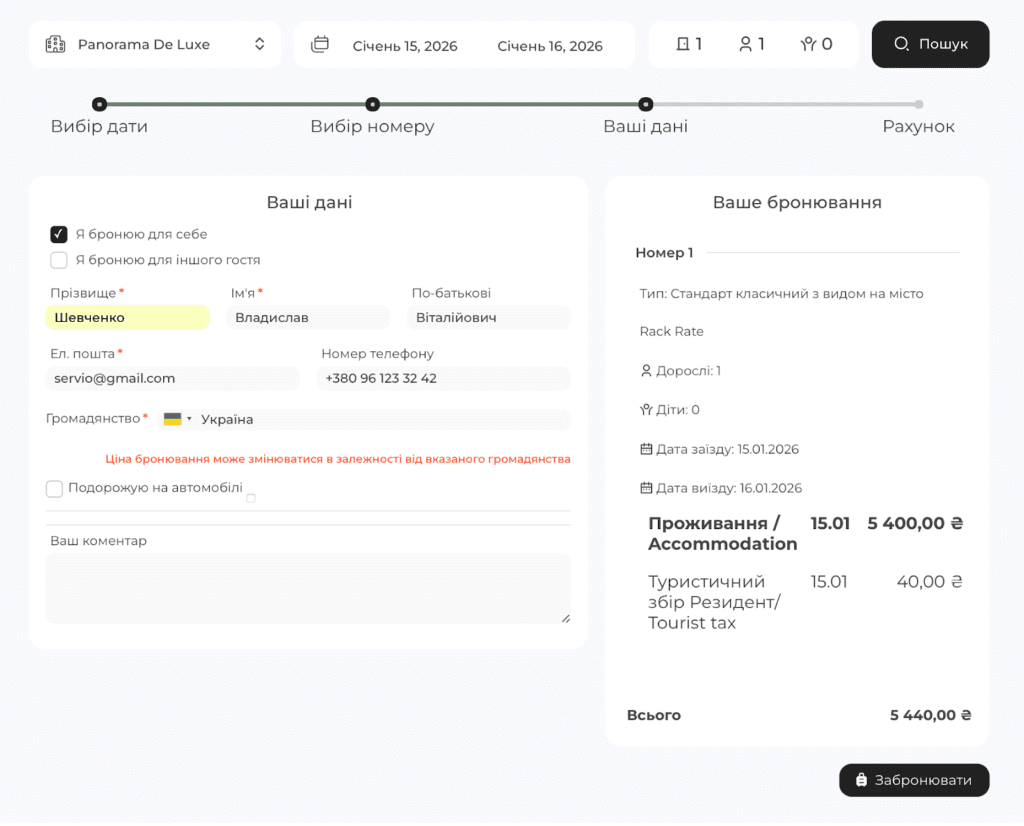The image size is (1024, 826).
Task: Click the rooms count icon
Action: click(x=683, y=44)
